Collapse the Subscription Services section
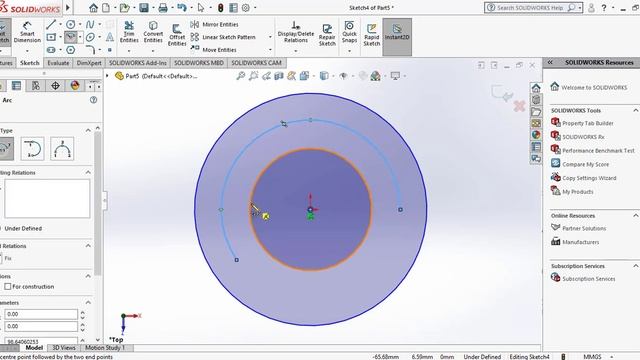The image size is (640, 360). pyautogui.click(x=636, y=266)
